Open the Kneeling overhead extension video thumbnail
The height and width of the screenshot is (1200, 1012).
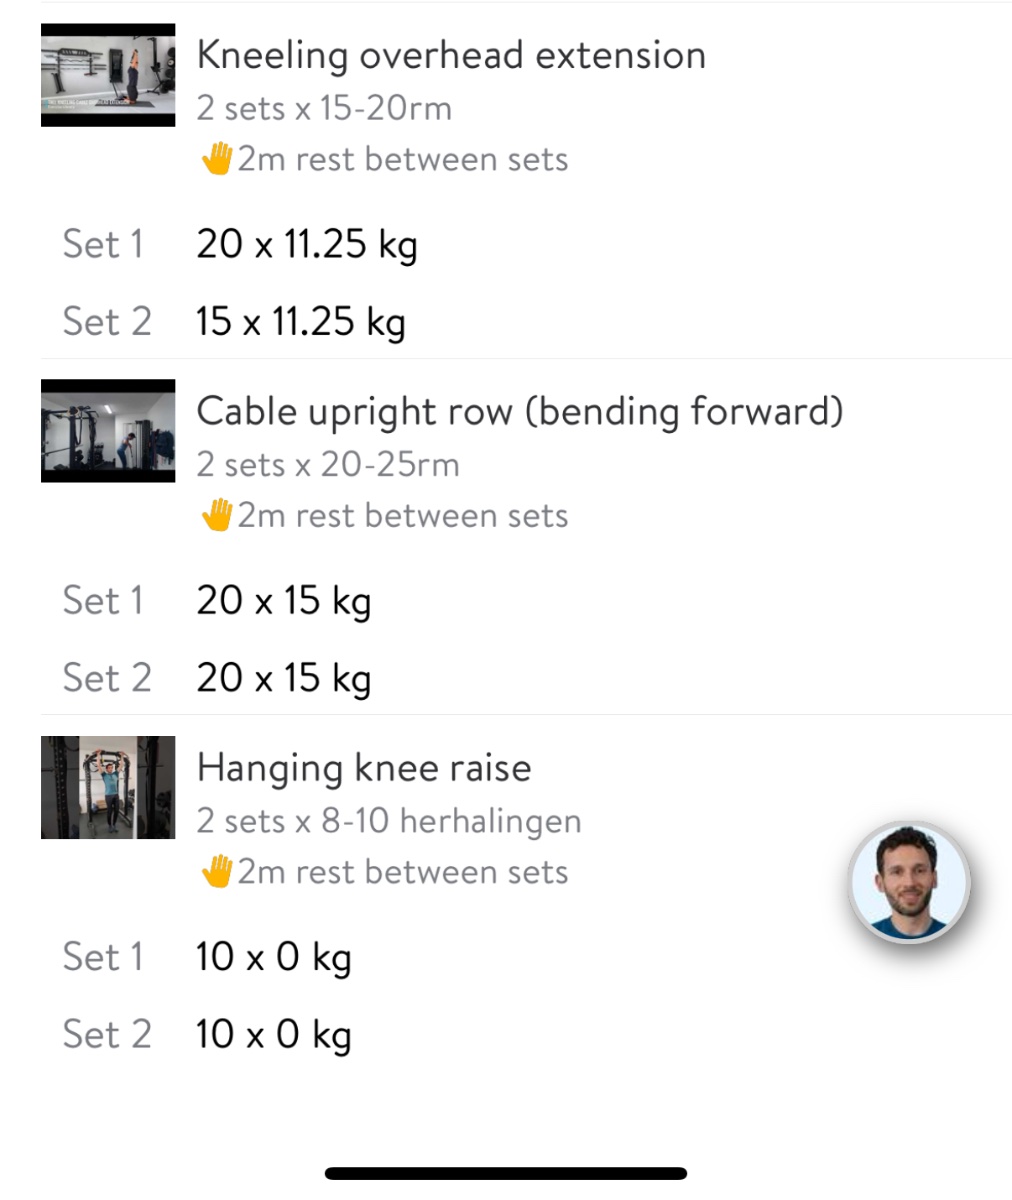click(x=108, y=75)
